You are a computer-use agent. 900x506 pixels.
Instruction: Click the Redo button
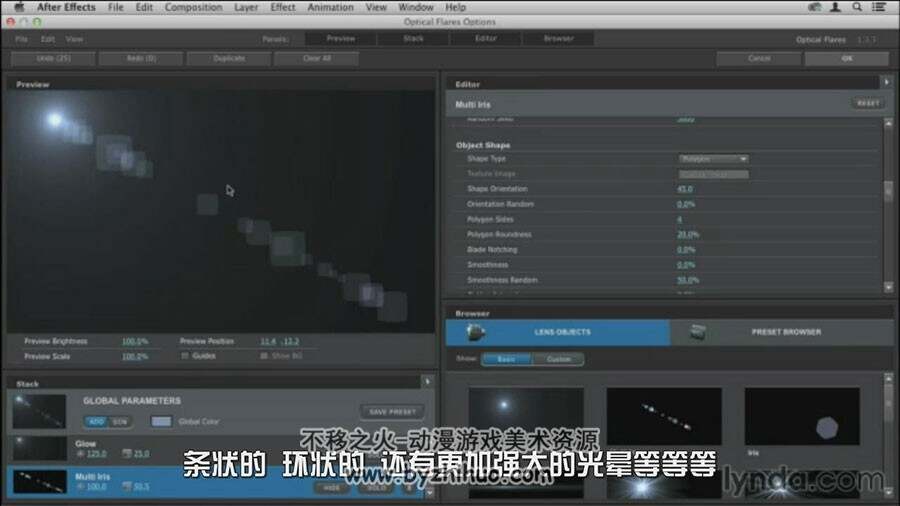tap(141, 59)
